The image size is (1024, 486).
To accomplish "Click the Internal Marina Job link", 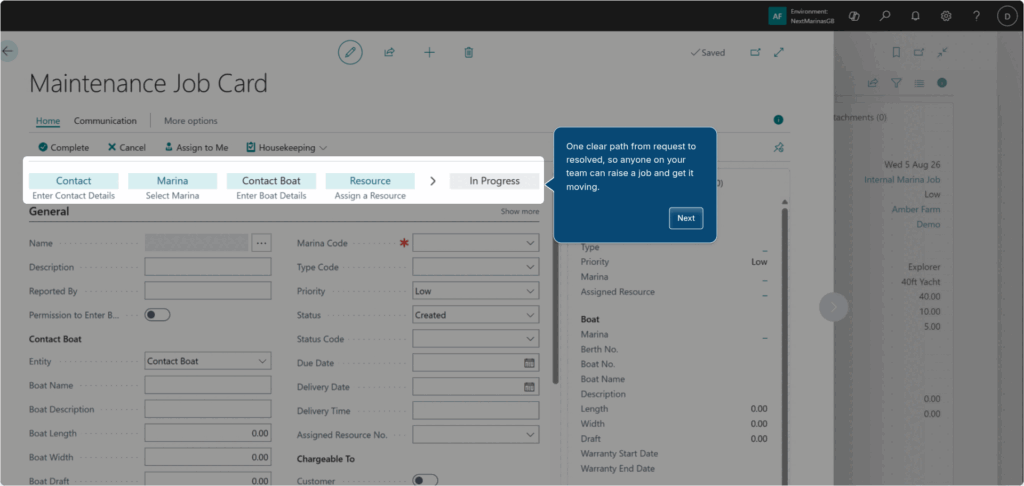I will pos(902,180).
